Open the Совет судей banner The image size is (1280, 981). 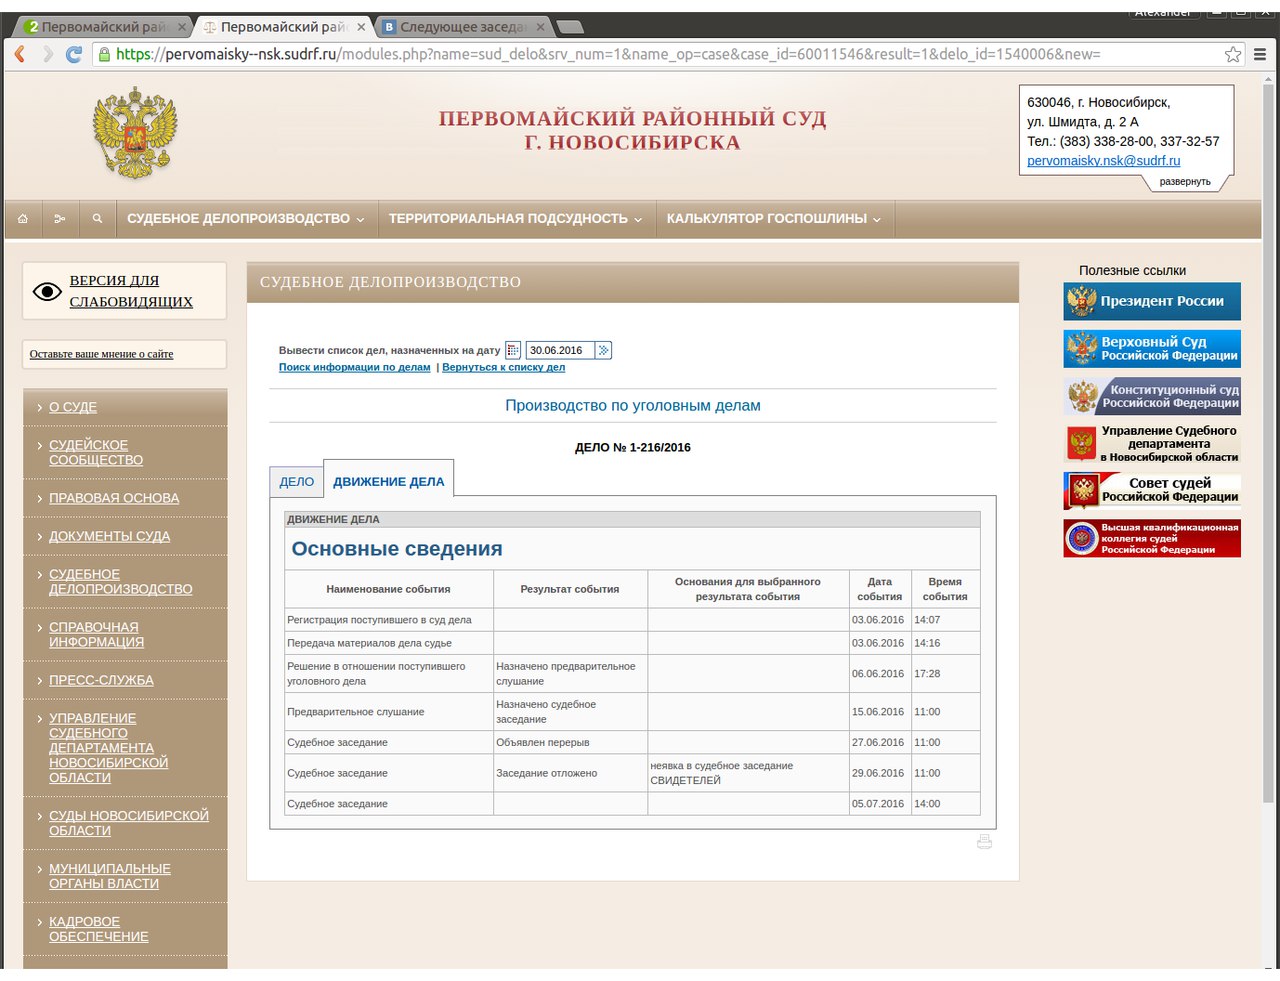point(1152,491)
